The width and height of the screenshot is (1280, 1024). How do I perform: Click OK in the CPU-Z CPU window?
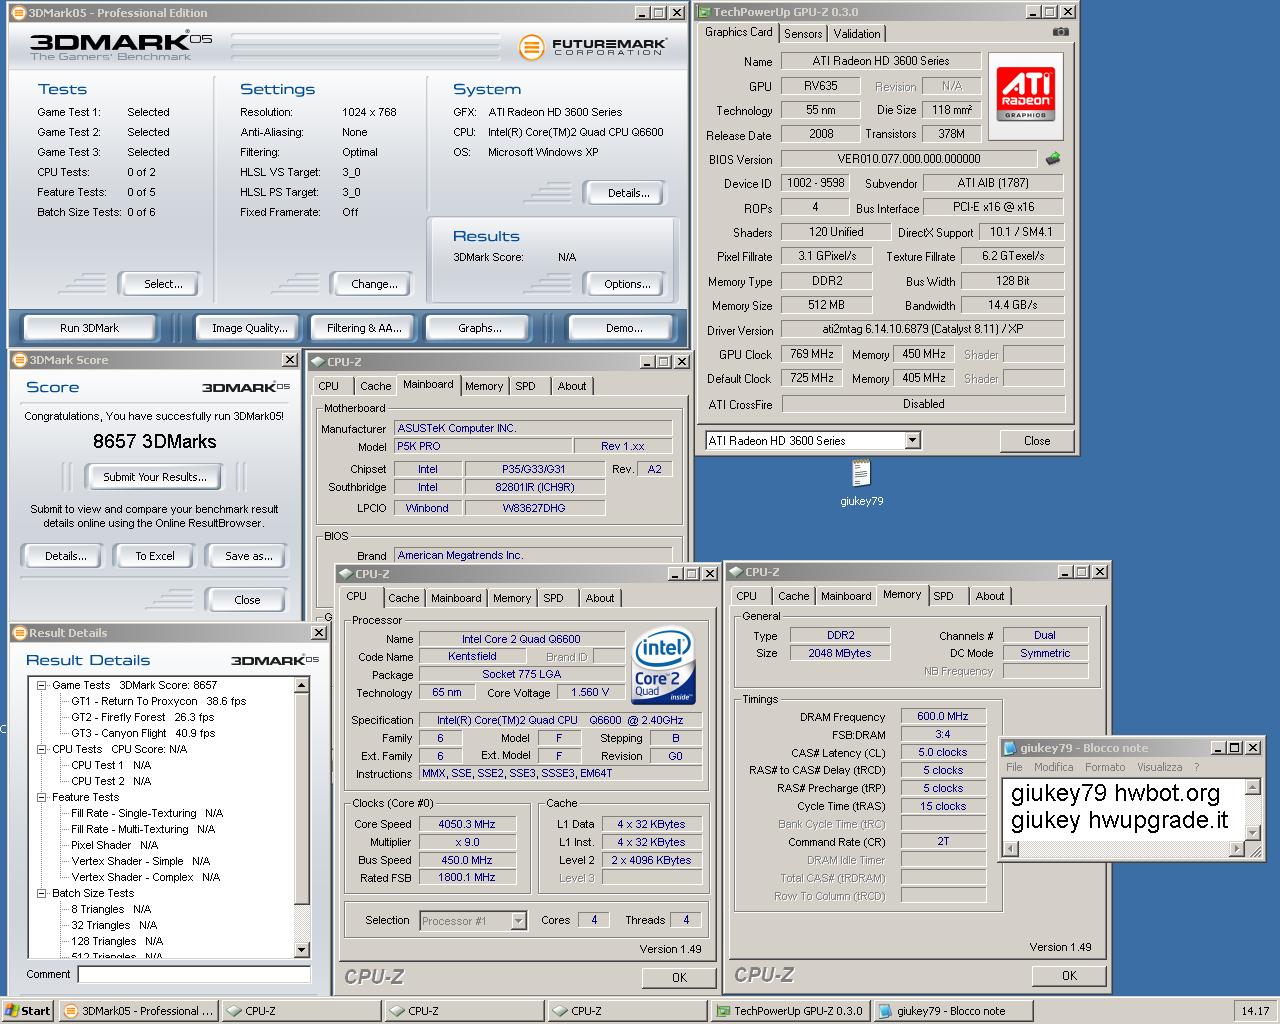[x=679, y=978]
